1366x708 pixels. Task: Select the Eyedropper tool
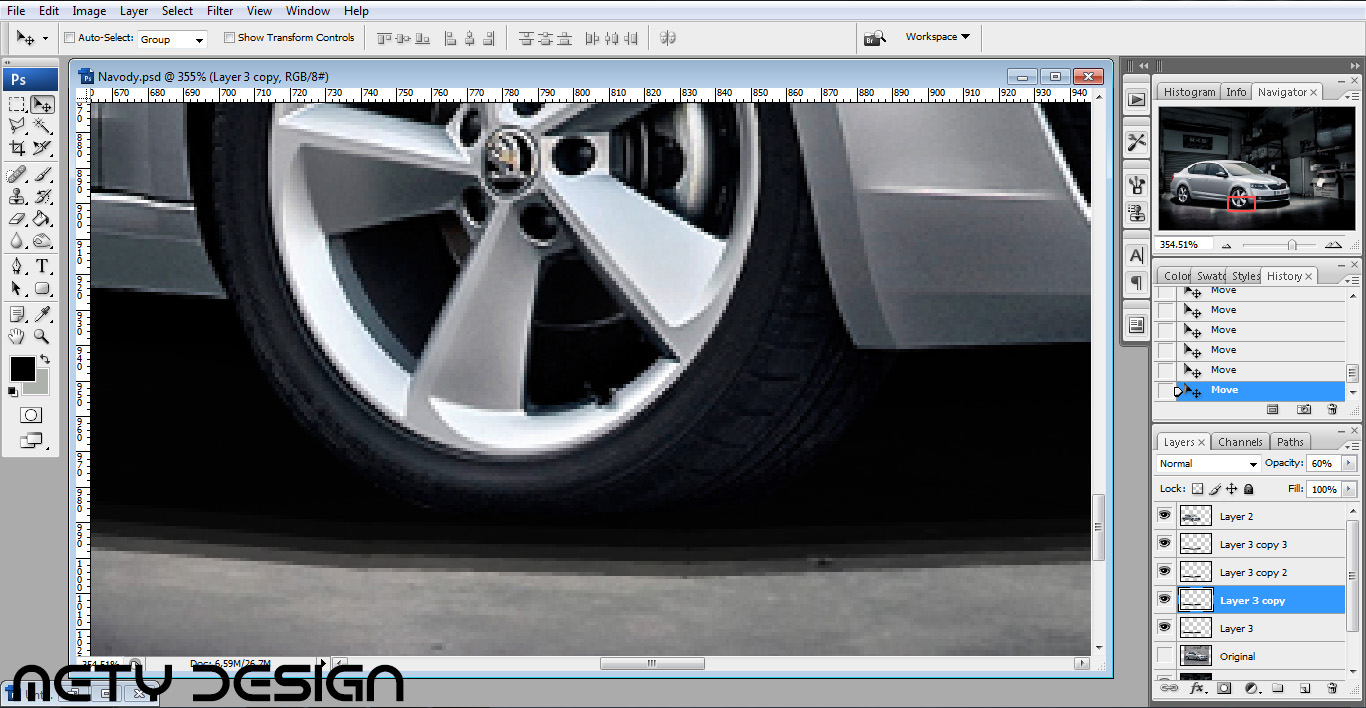(42, 315)
